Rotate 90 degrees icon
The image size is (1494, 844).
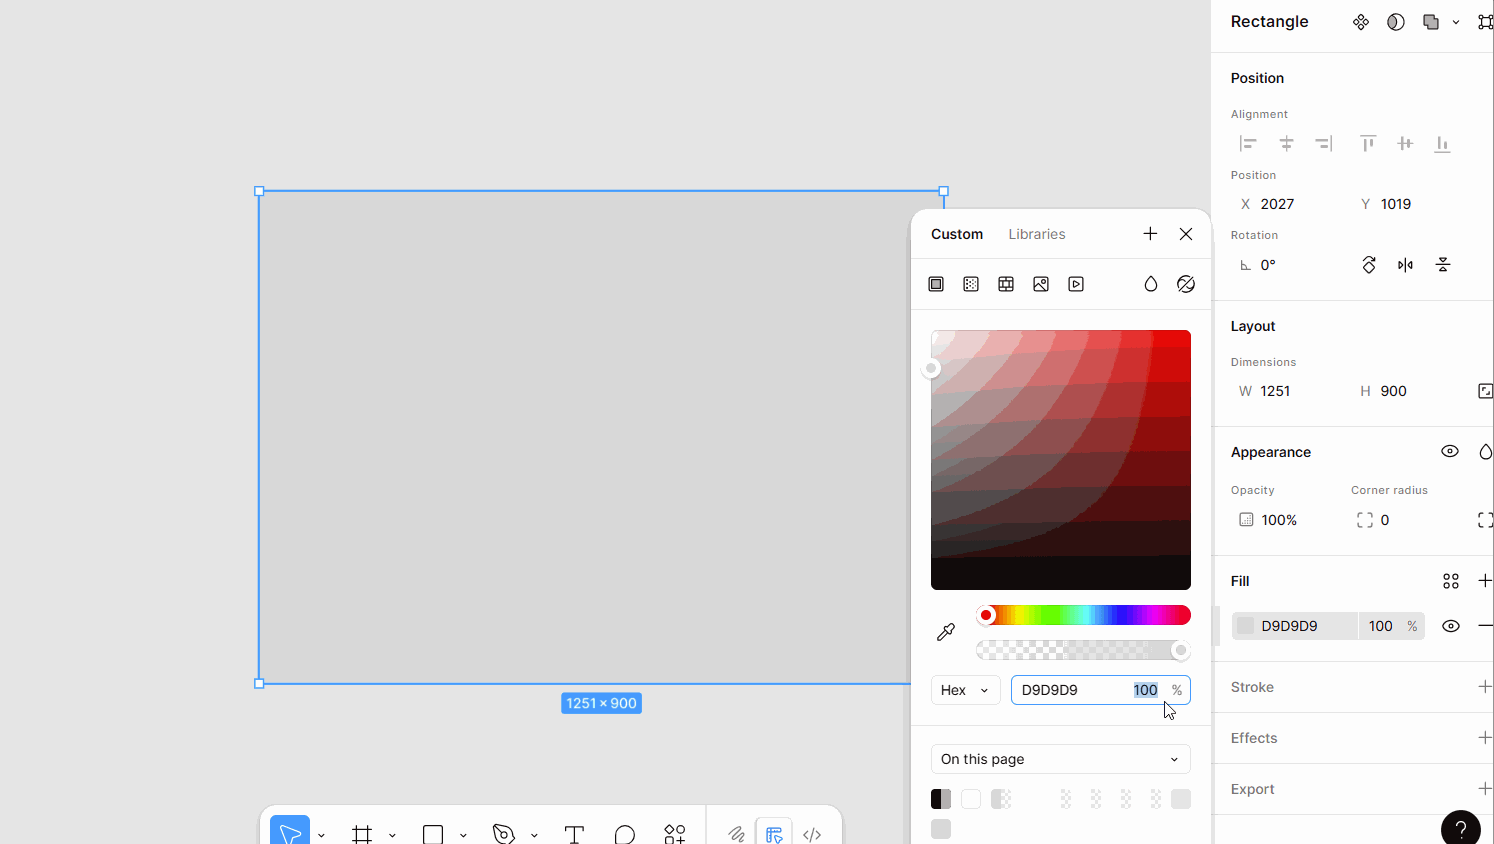[x=1369, y=265]
